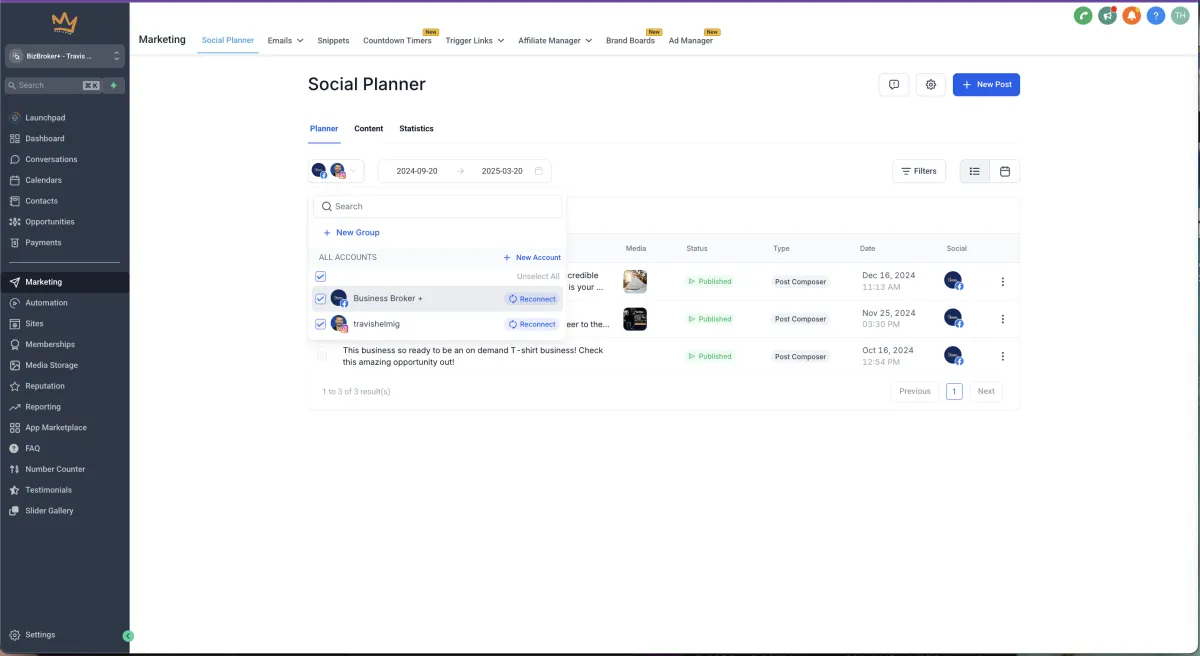Open Social Planner gear settings

[x=931, y=85]
